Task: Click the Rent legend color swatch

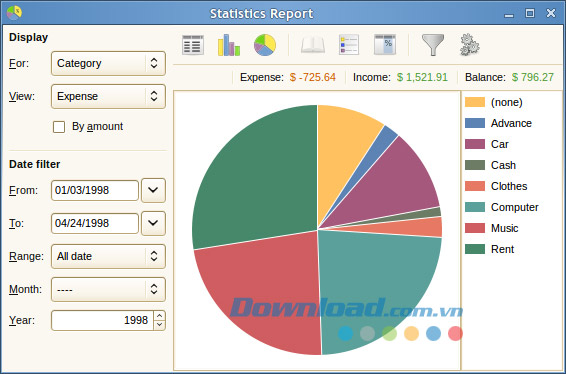Action: [x=475, y=249]
